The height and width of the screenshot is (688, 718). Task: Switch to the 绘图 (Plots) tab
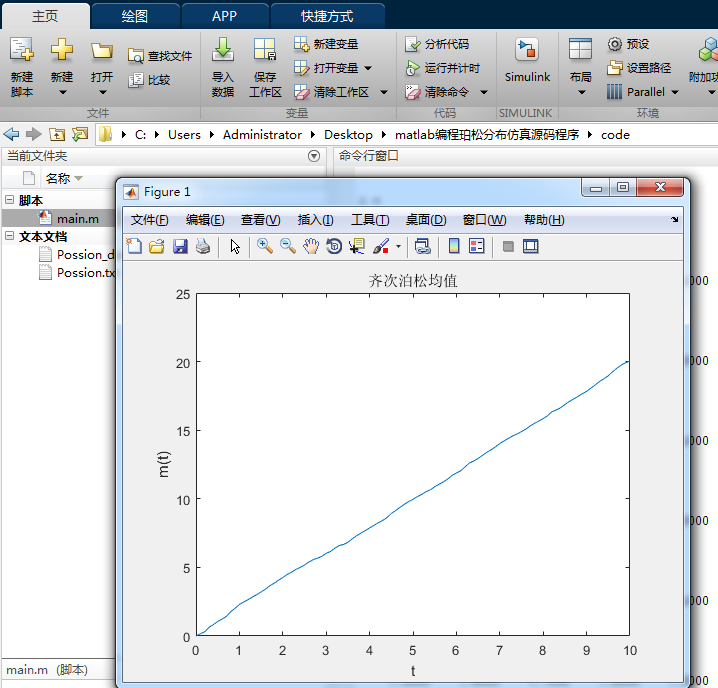click(135, 16)
